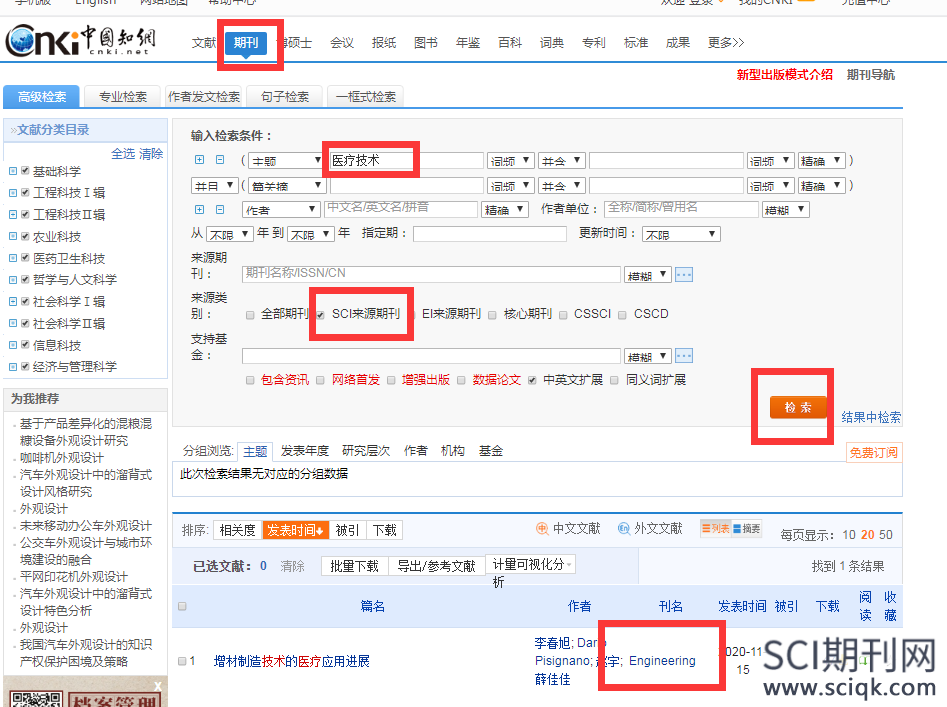Switch to list view icon
Screen dimensions: 947x707
(x=716, y=529)
